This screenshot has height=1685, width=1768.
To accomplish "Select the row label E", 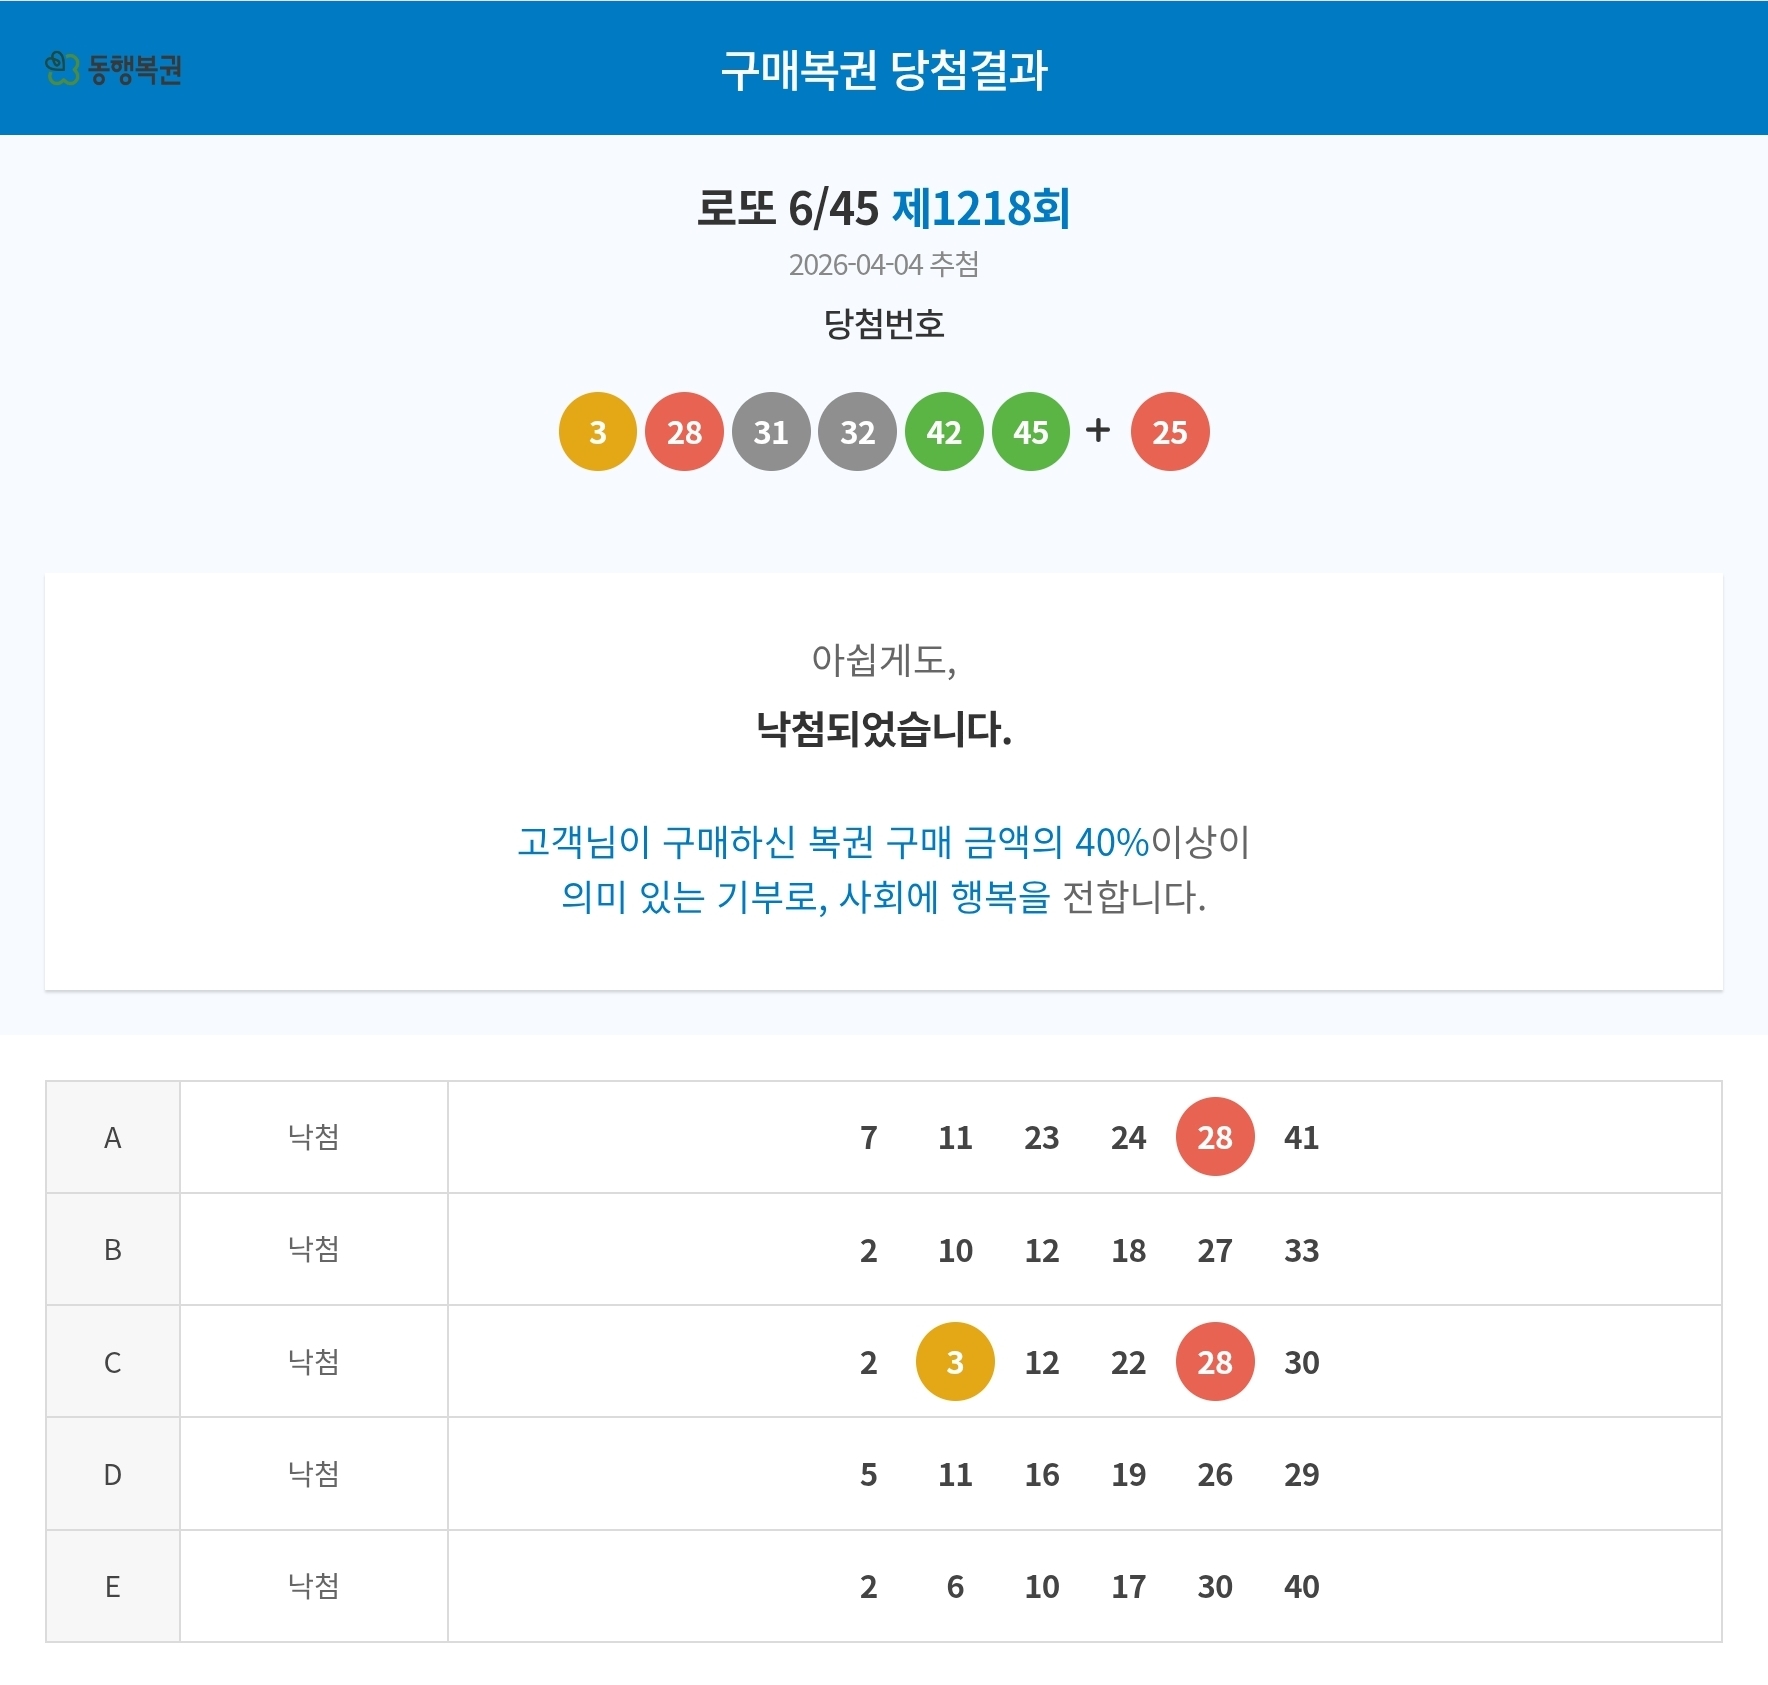I will (x=113, y=1586).
